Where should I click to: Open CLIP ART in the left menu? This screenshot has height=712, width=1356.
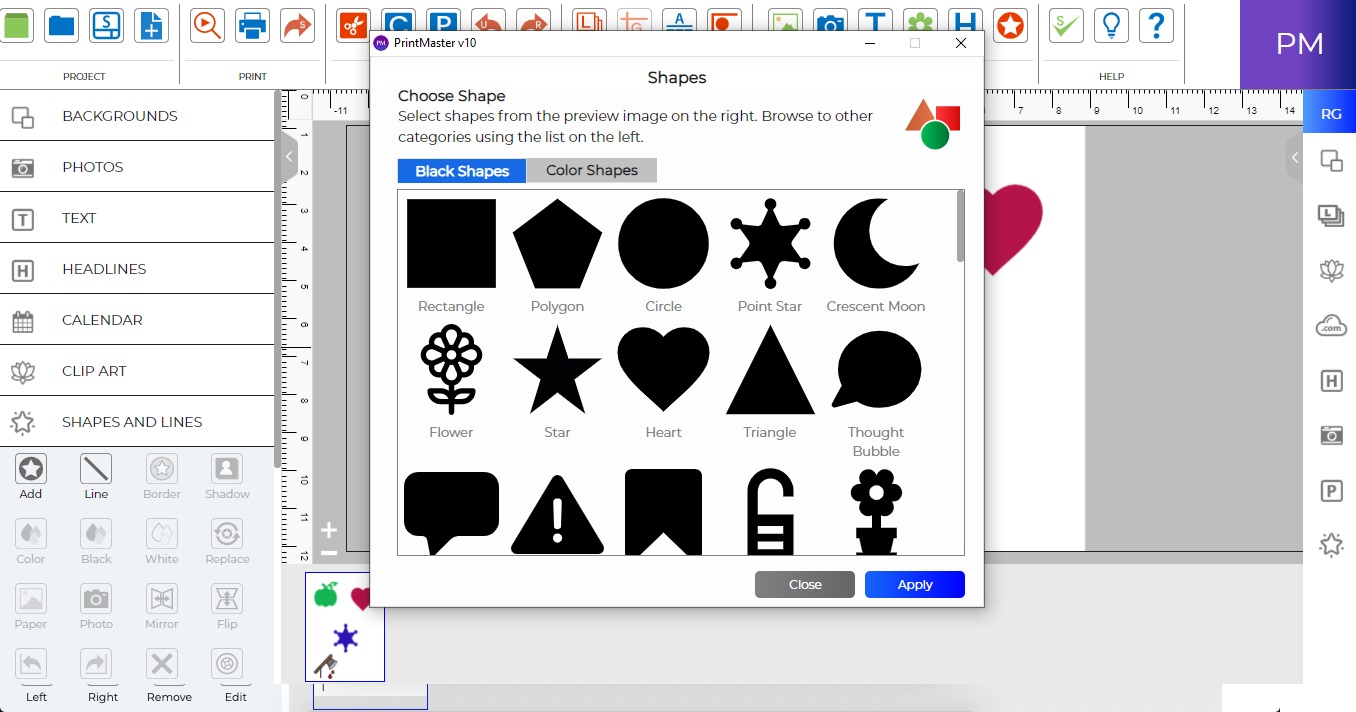pos(137,371)
